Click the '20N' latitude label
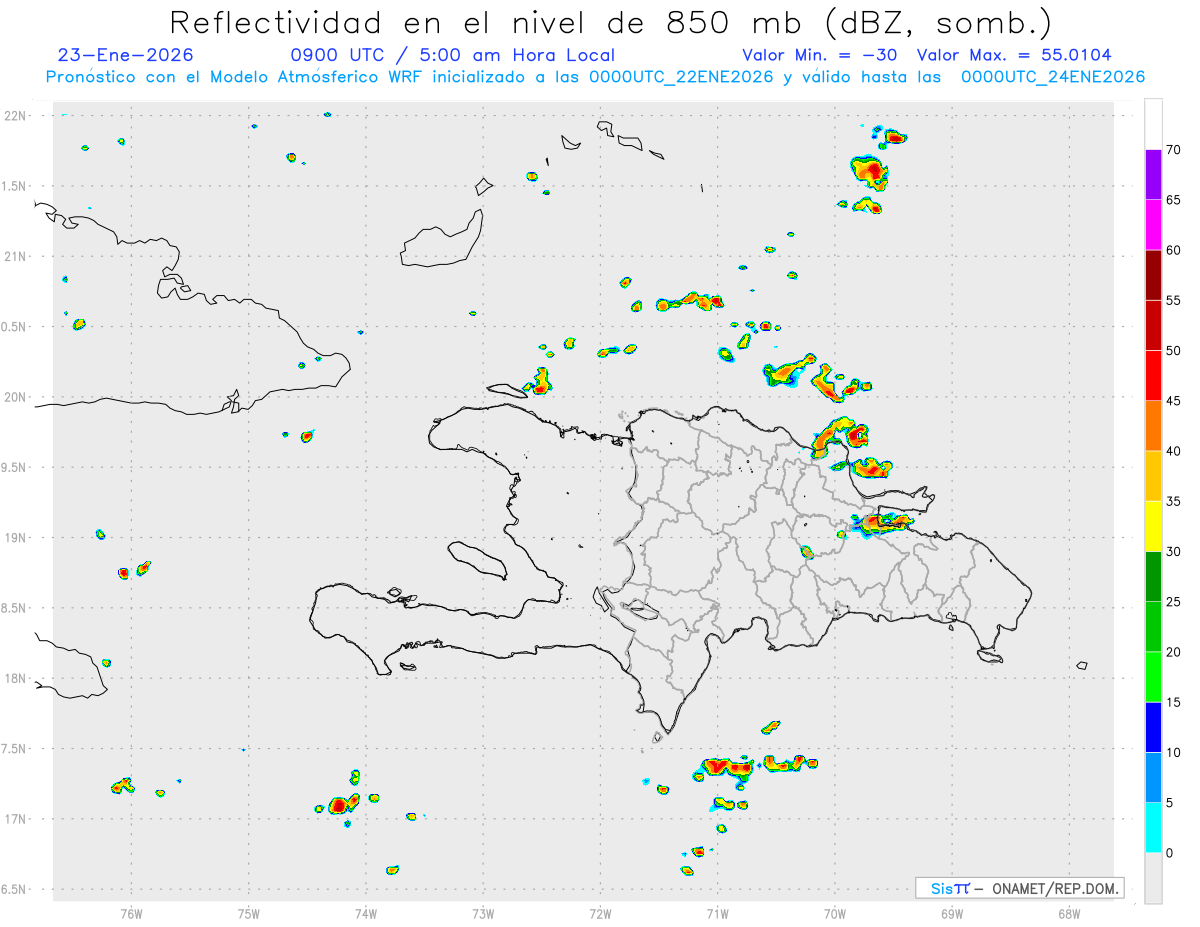 click(17, 397)
